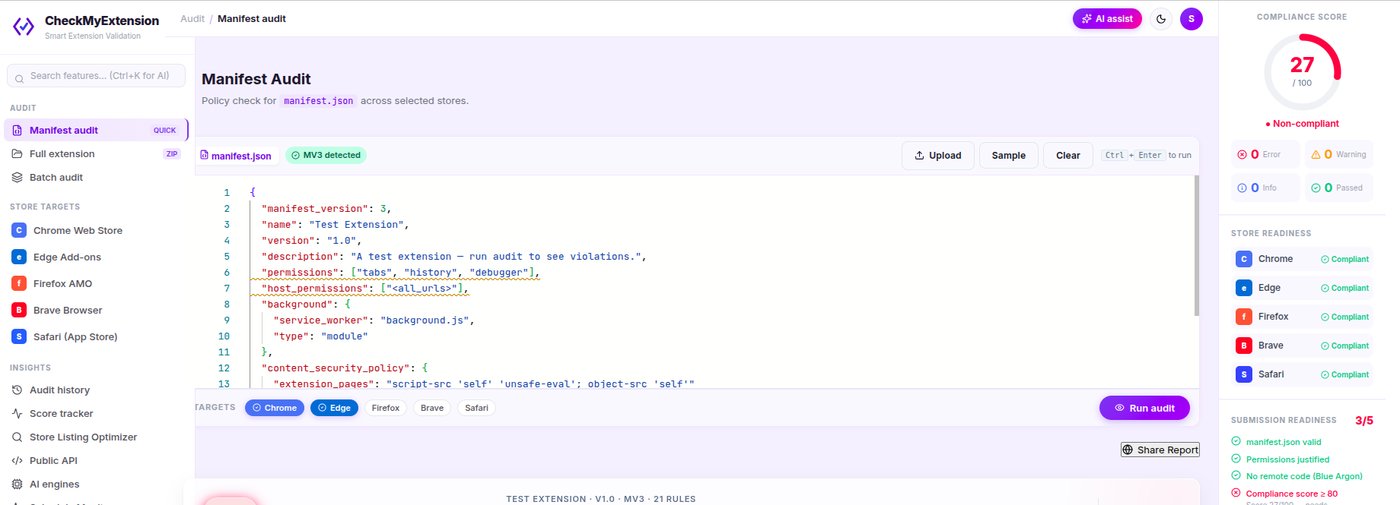Click the Non-compliant status label

coord(1302,123)
